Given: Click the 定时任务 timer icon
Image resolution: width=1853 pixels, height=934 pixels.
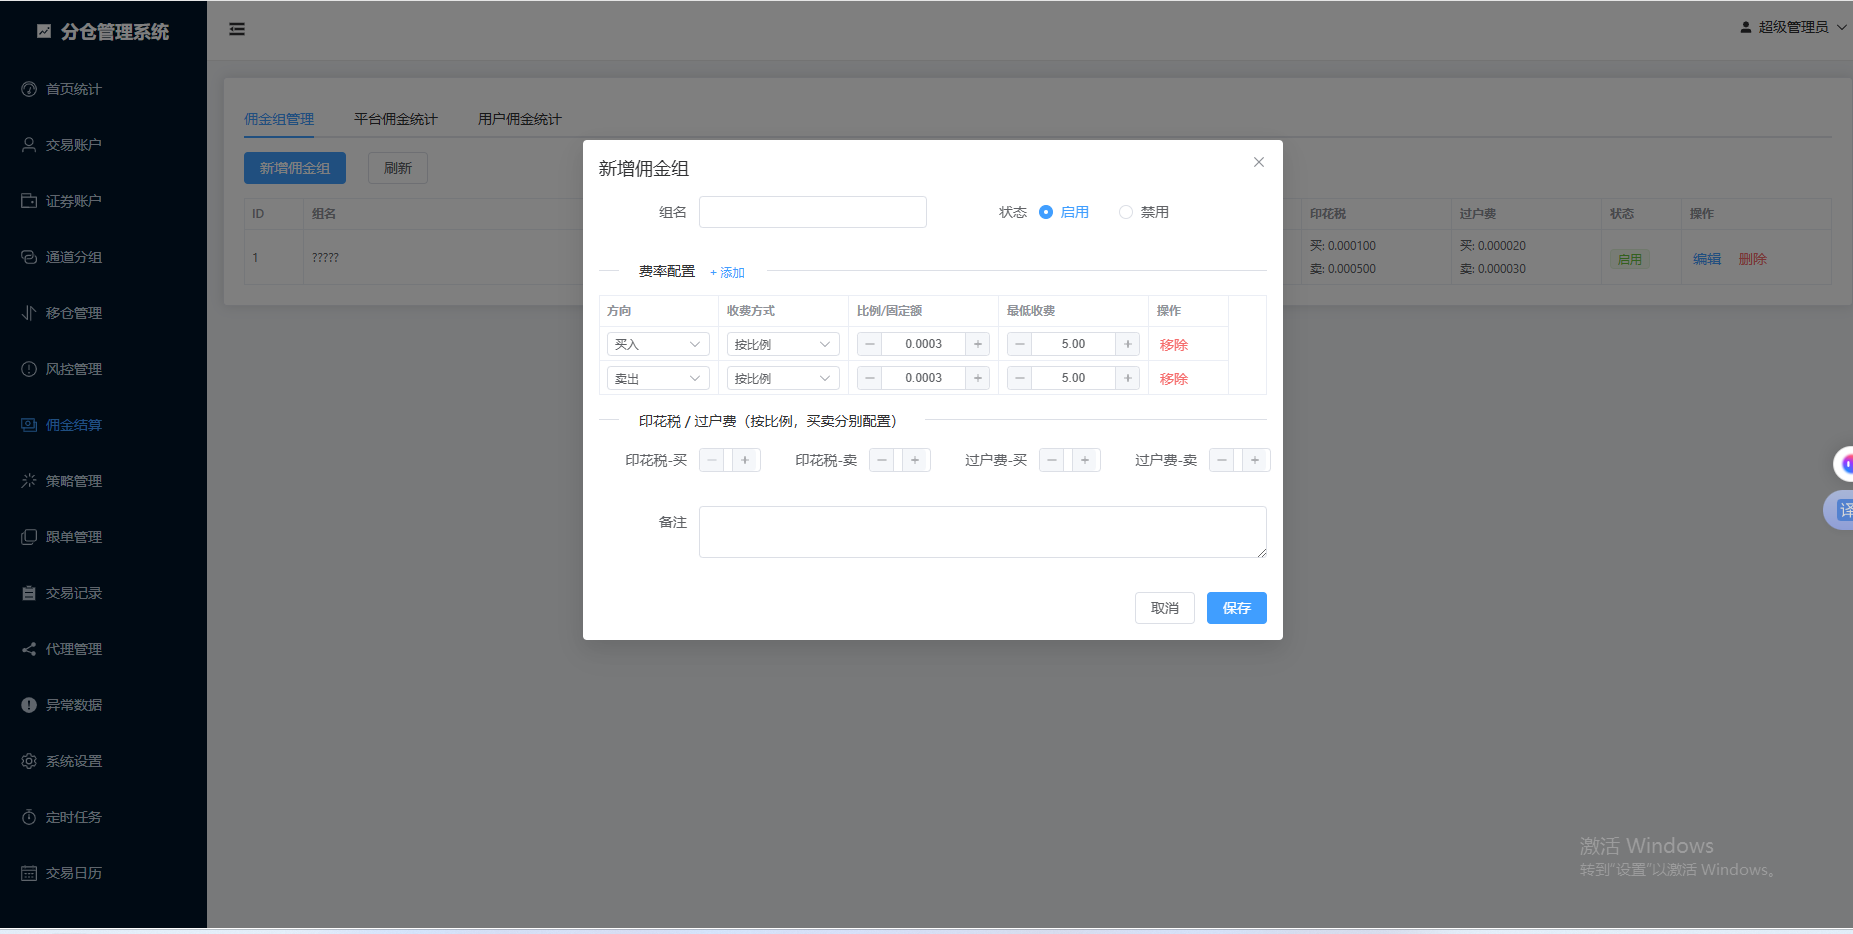Looking at the screenshot, I should [29, 817].
